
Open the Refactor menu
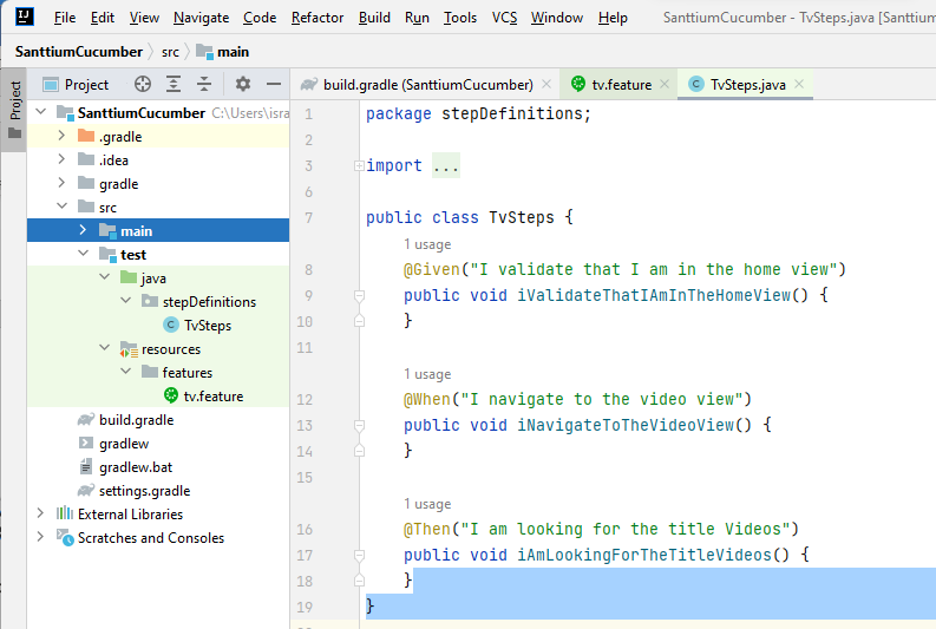317,18
